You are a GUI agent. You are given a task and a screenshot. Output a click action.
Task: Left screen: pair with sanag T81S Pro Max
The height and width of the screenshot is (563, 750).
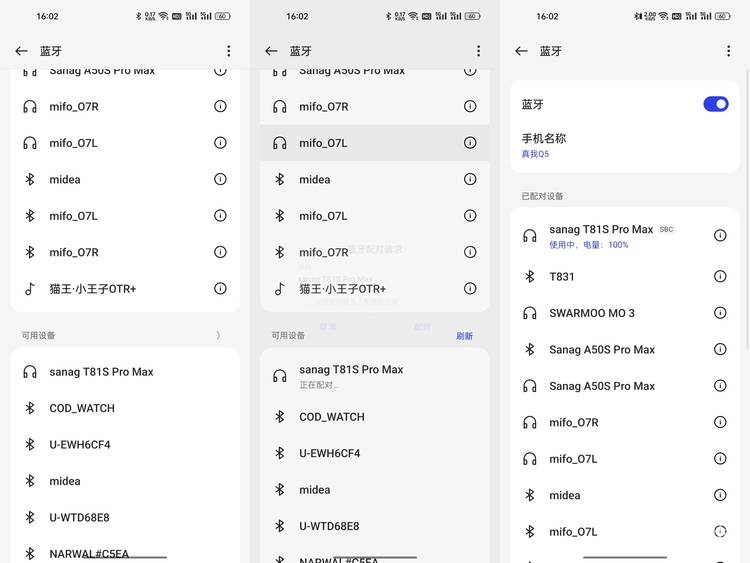tap(125, 372)
